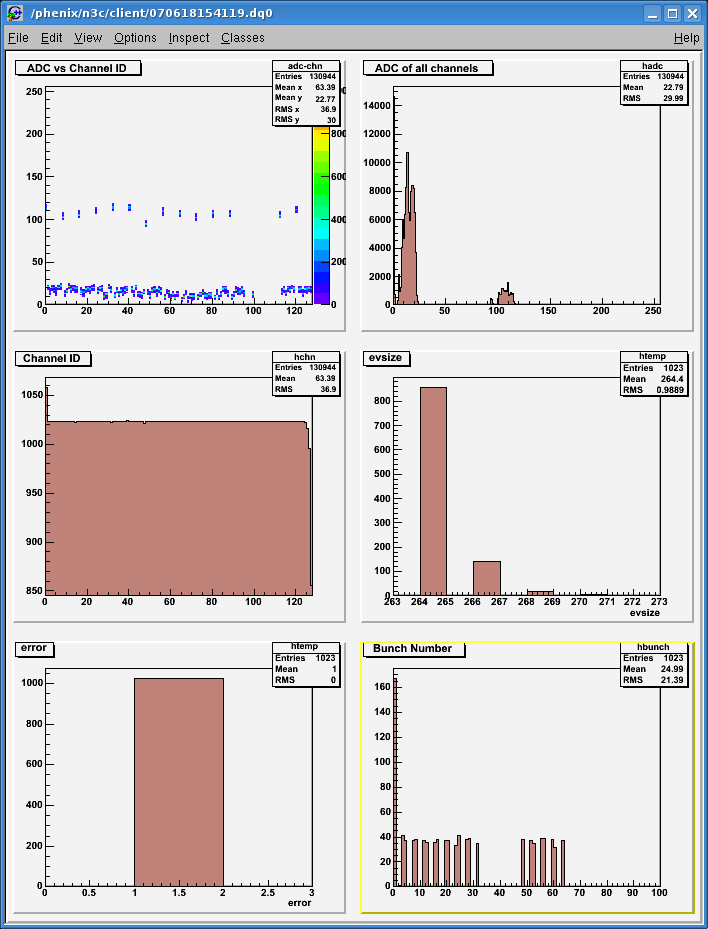
Task: Open the Help menu
Action: coord(686,38)
